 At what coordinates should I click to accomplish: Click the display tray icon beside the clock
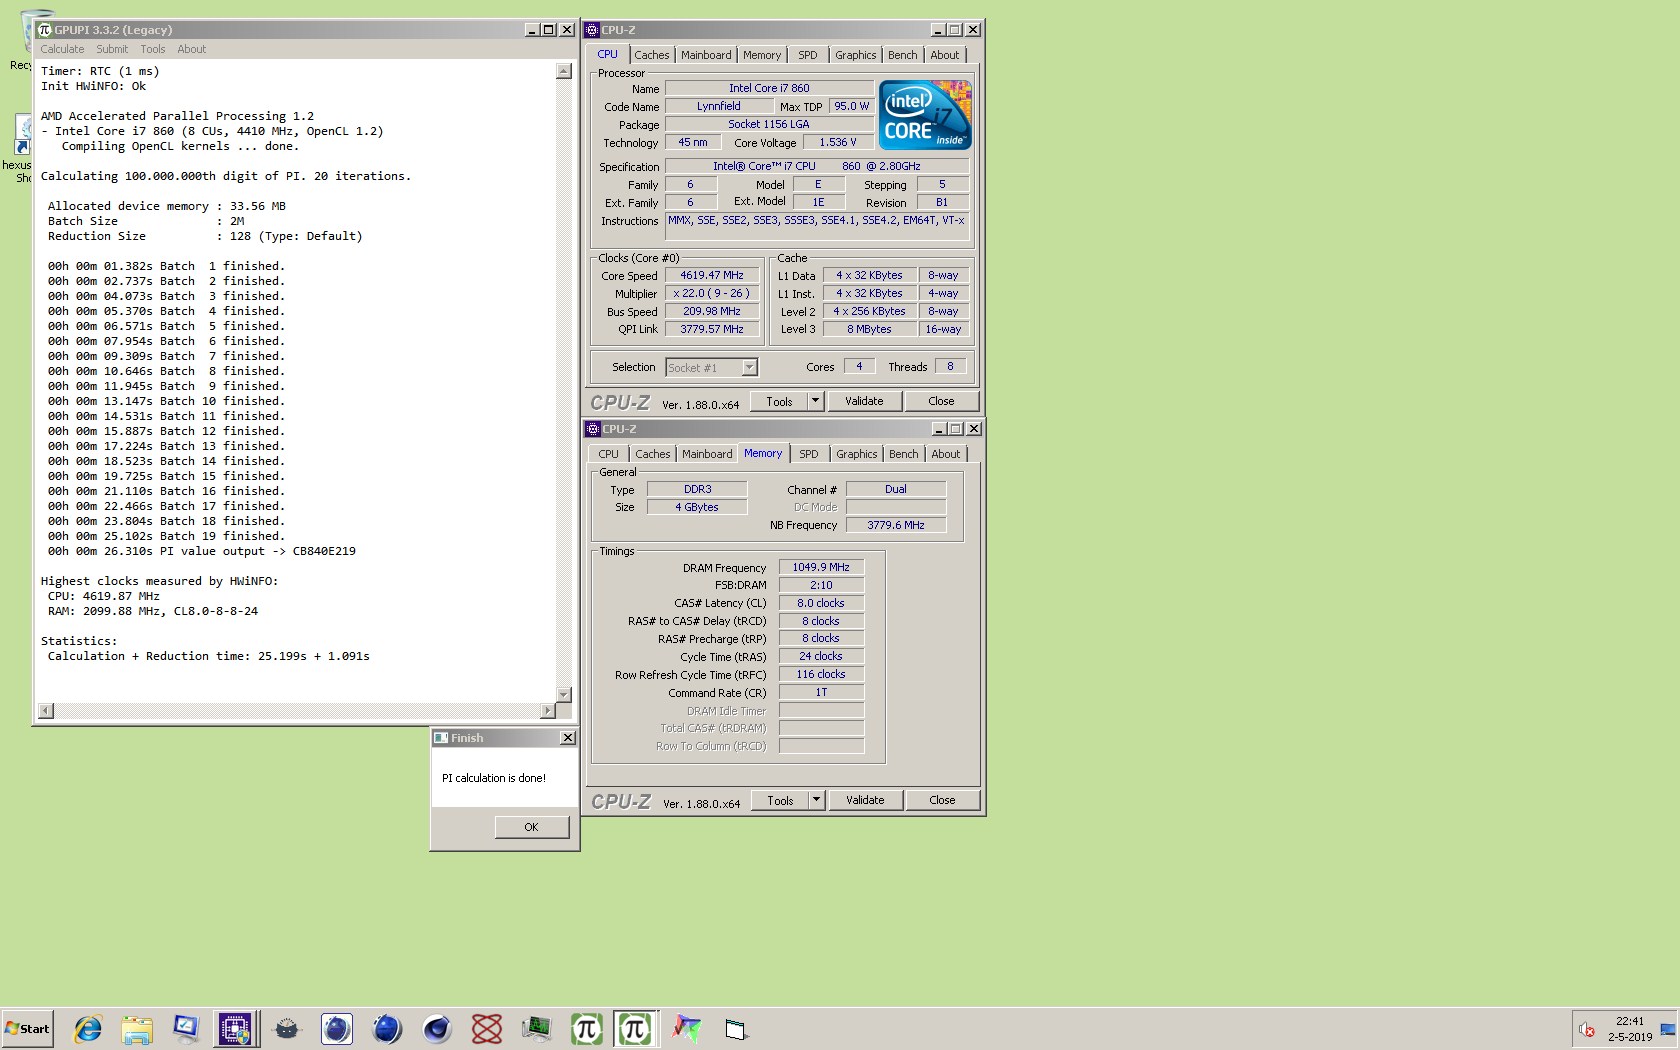pos(1667,1029)
